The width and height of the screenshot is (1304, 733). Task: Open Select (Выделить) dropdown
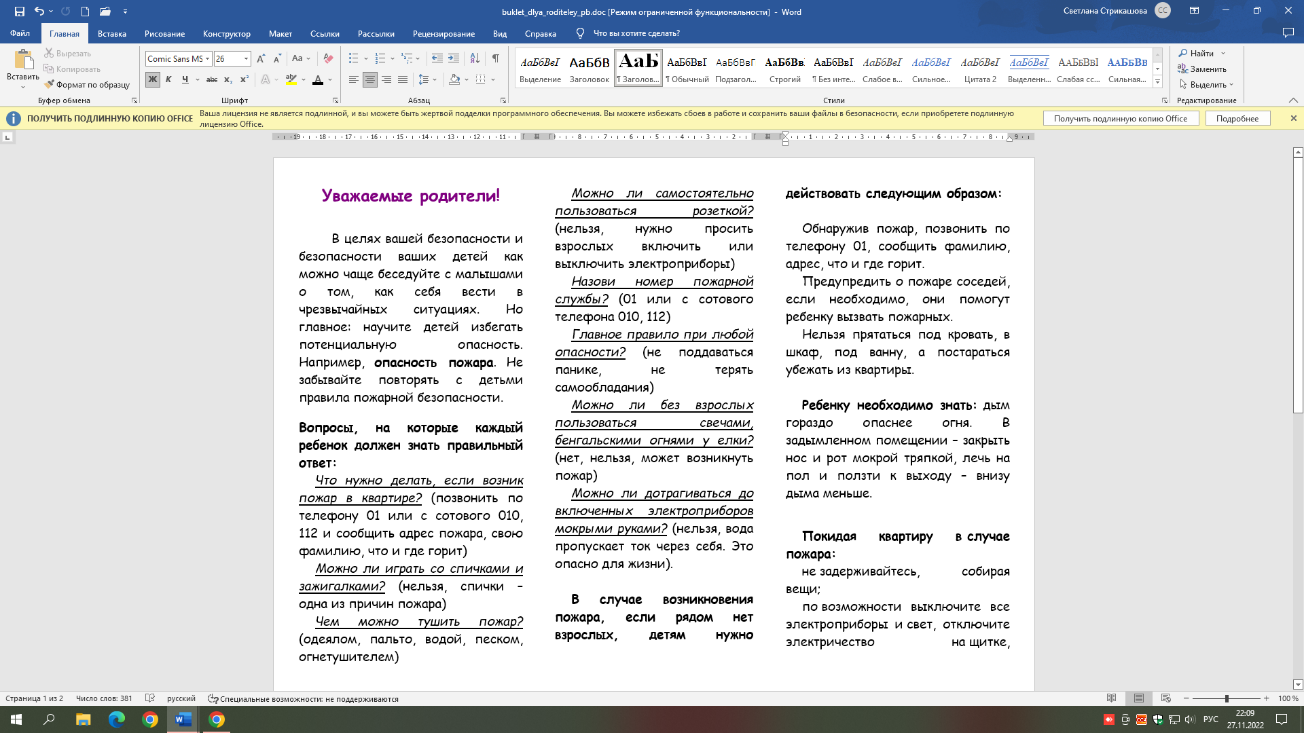1206,85
